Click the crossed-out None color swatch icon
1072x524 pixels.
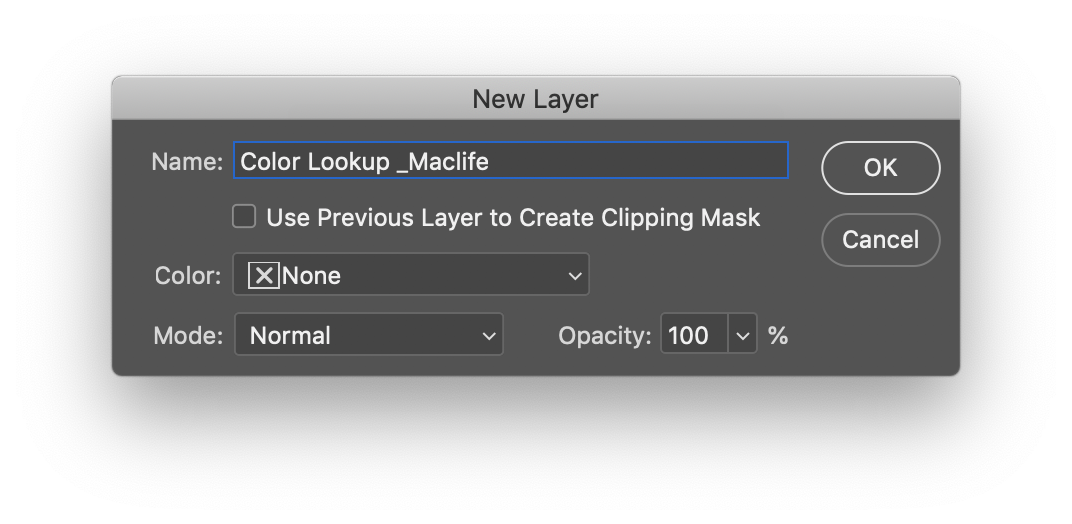click(263, 276)
